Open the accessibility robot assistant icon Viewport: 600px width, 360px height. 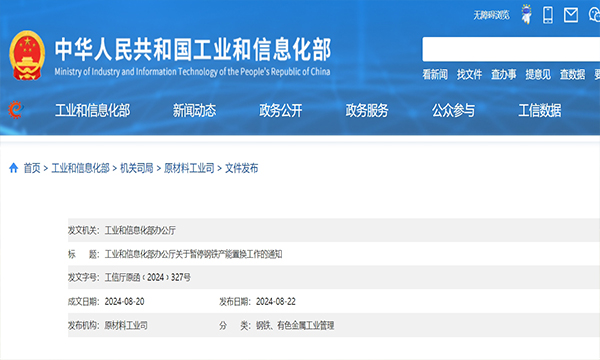527,15
